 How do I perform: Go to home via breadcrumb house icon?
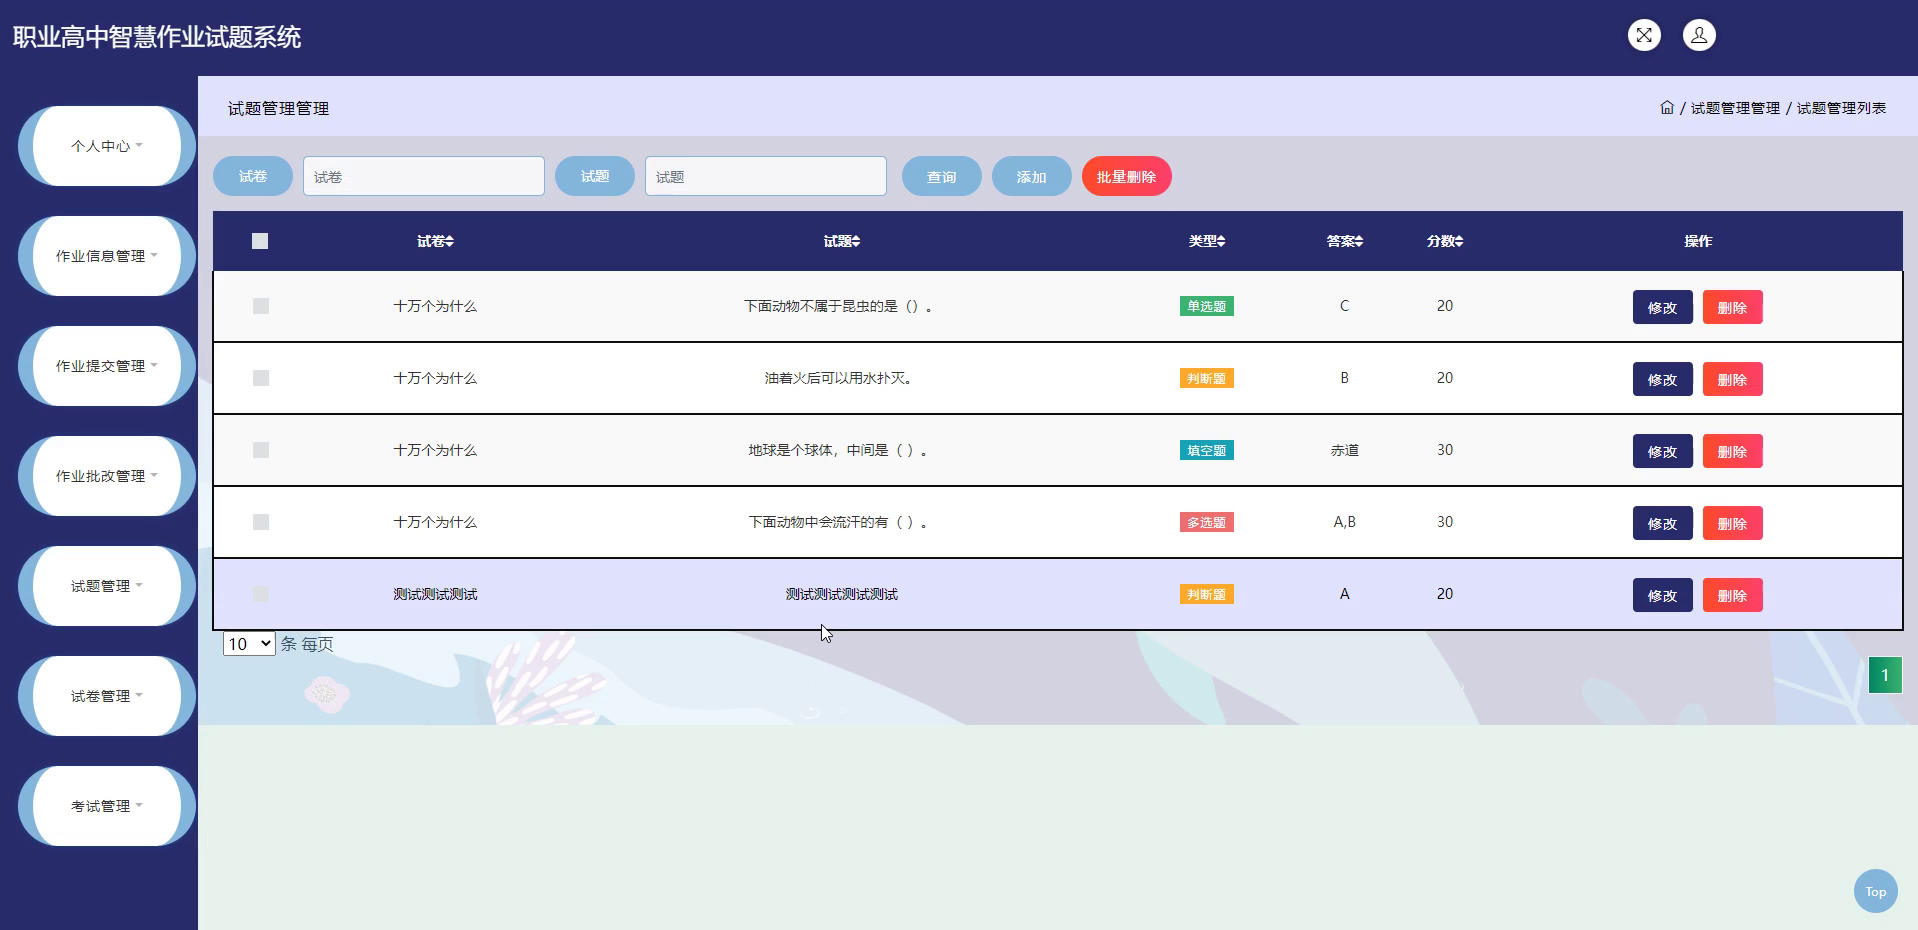coord(1667,108)
